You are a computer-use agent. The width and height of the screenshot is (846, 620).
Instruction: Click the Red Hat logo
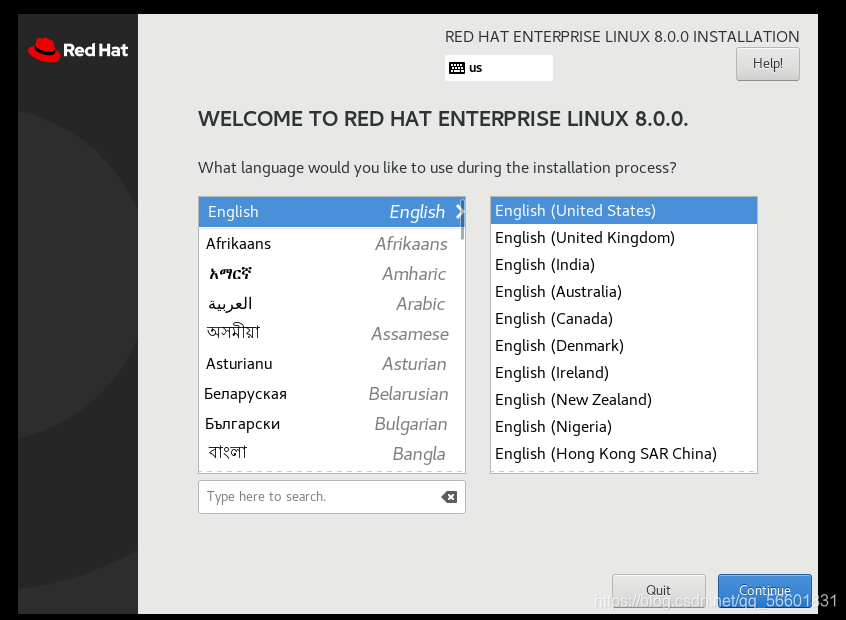point(78,50)
